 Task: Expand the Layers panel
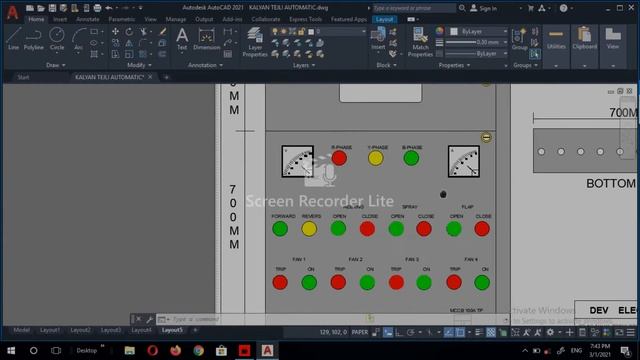click(304, 65)
